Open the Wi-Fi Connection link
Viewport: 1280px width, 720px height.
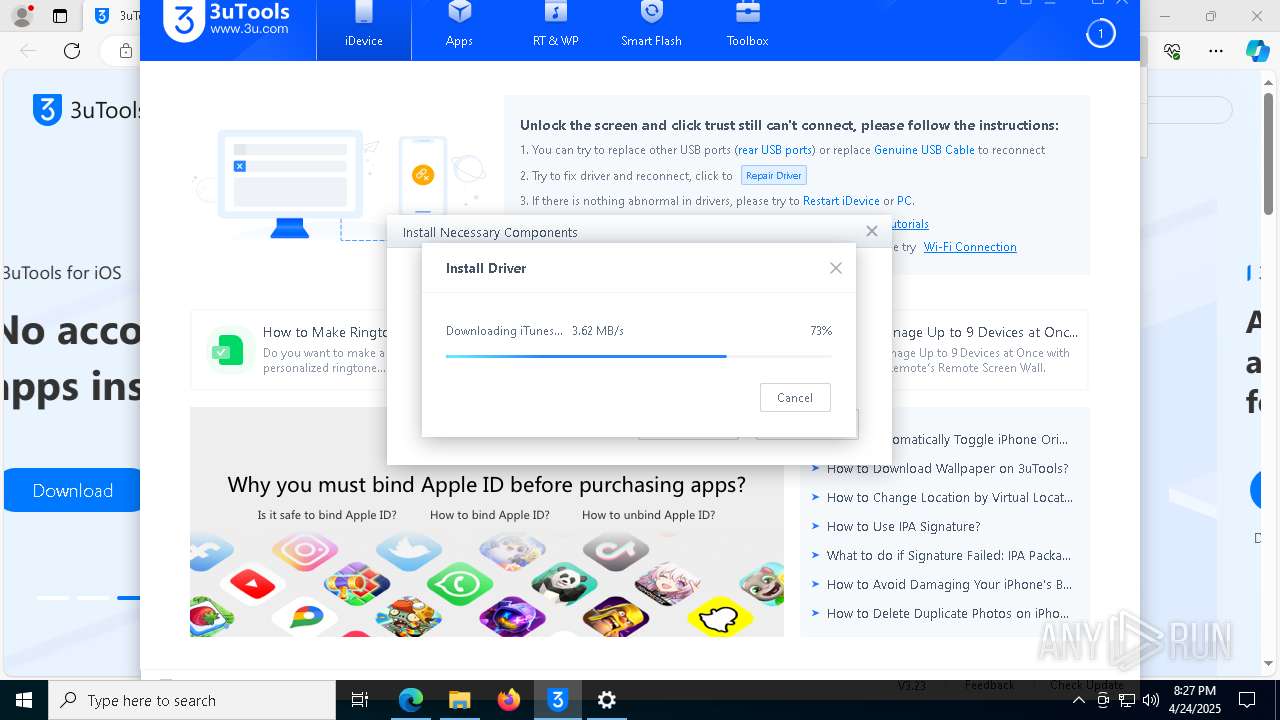point(970,247)
